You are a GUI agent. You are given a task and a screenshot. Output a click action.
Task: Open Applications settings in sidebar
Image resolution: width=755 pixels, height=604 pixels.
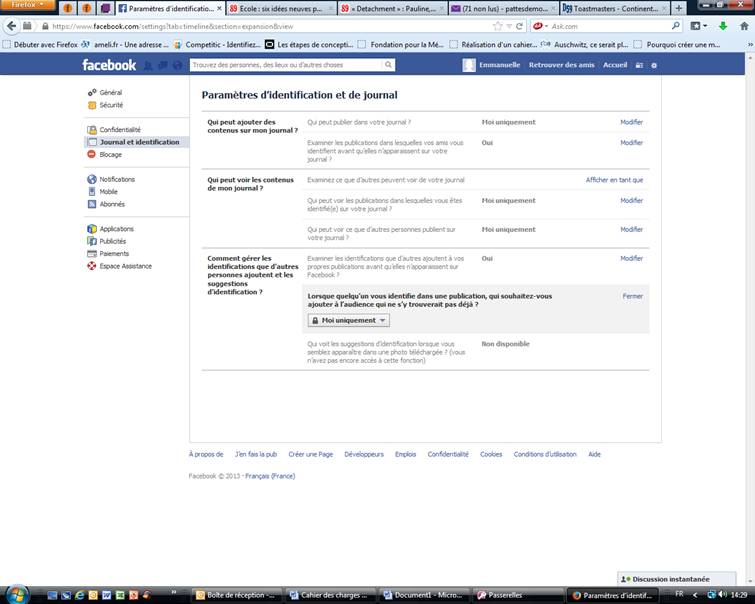pos(117,229)
